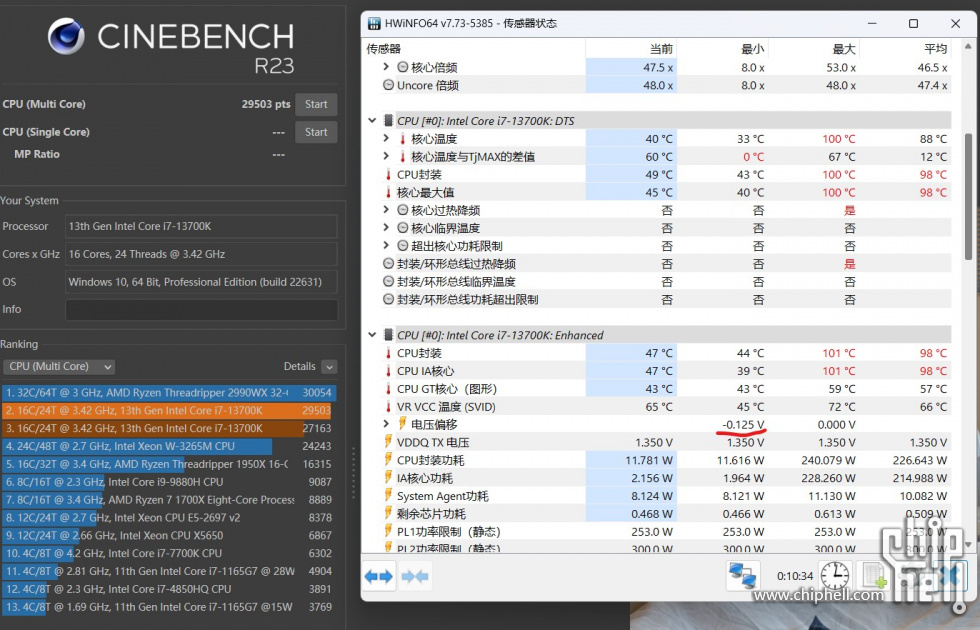Expand the 电压偏移 row
Image resolution: width=980 pixels, height=630 pixels.
point(386,424)
